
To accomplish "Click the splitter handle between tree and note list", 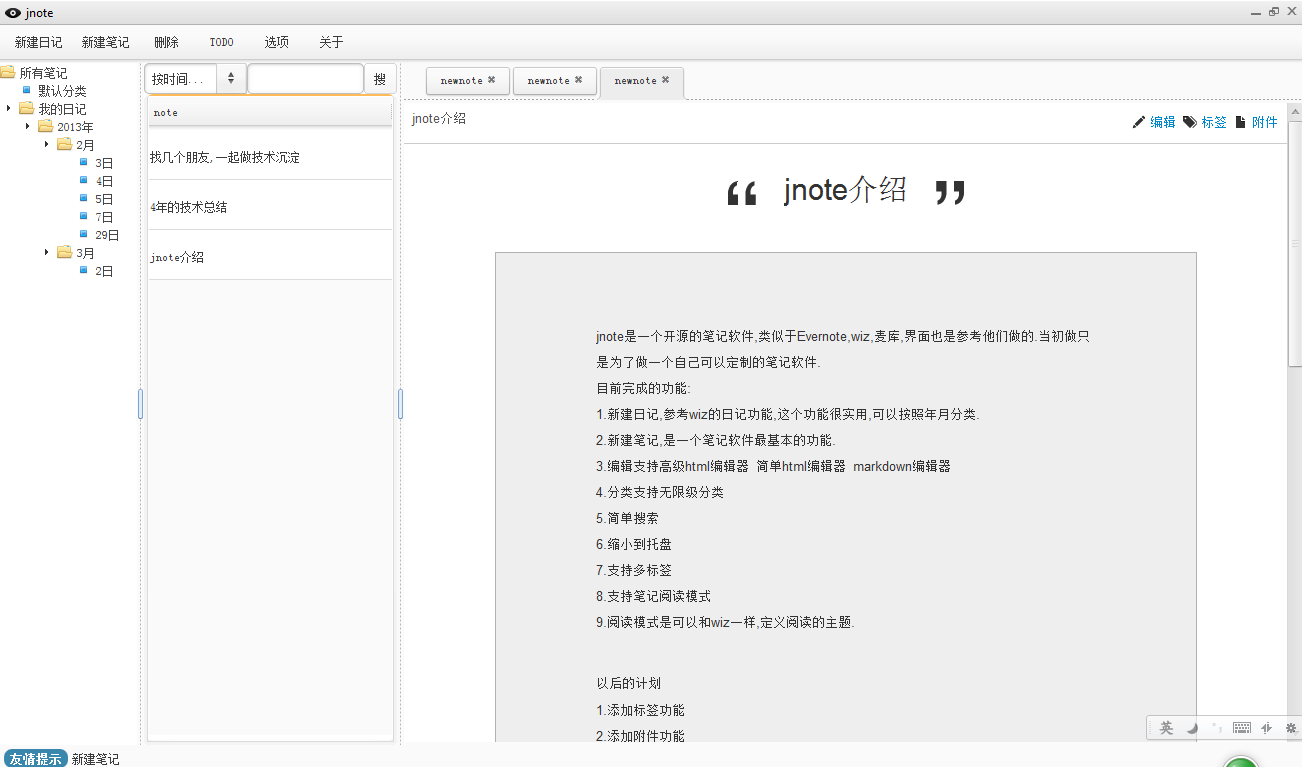I will 140,404.
